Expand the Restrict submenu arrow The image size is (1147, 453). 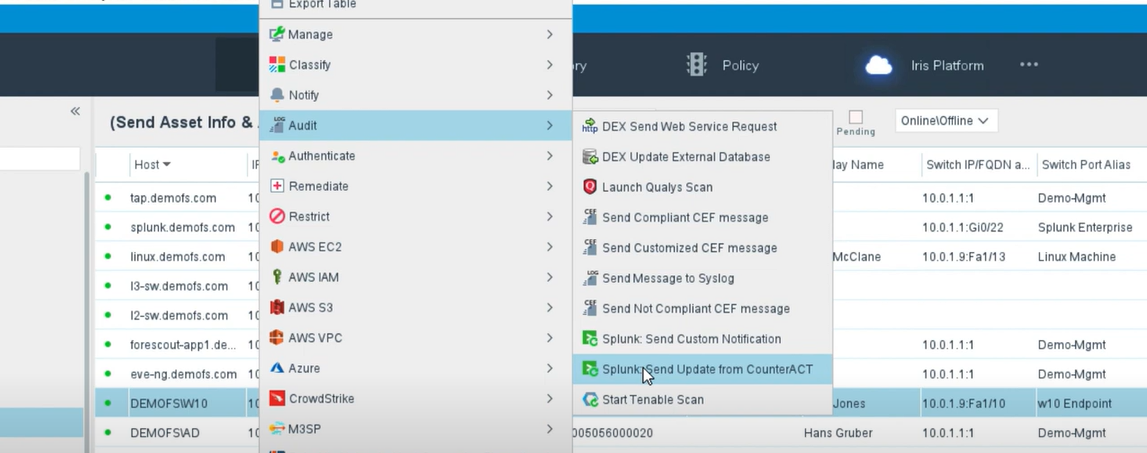click(549, 217)
